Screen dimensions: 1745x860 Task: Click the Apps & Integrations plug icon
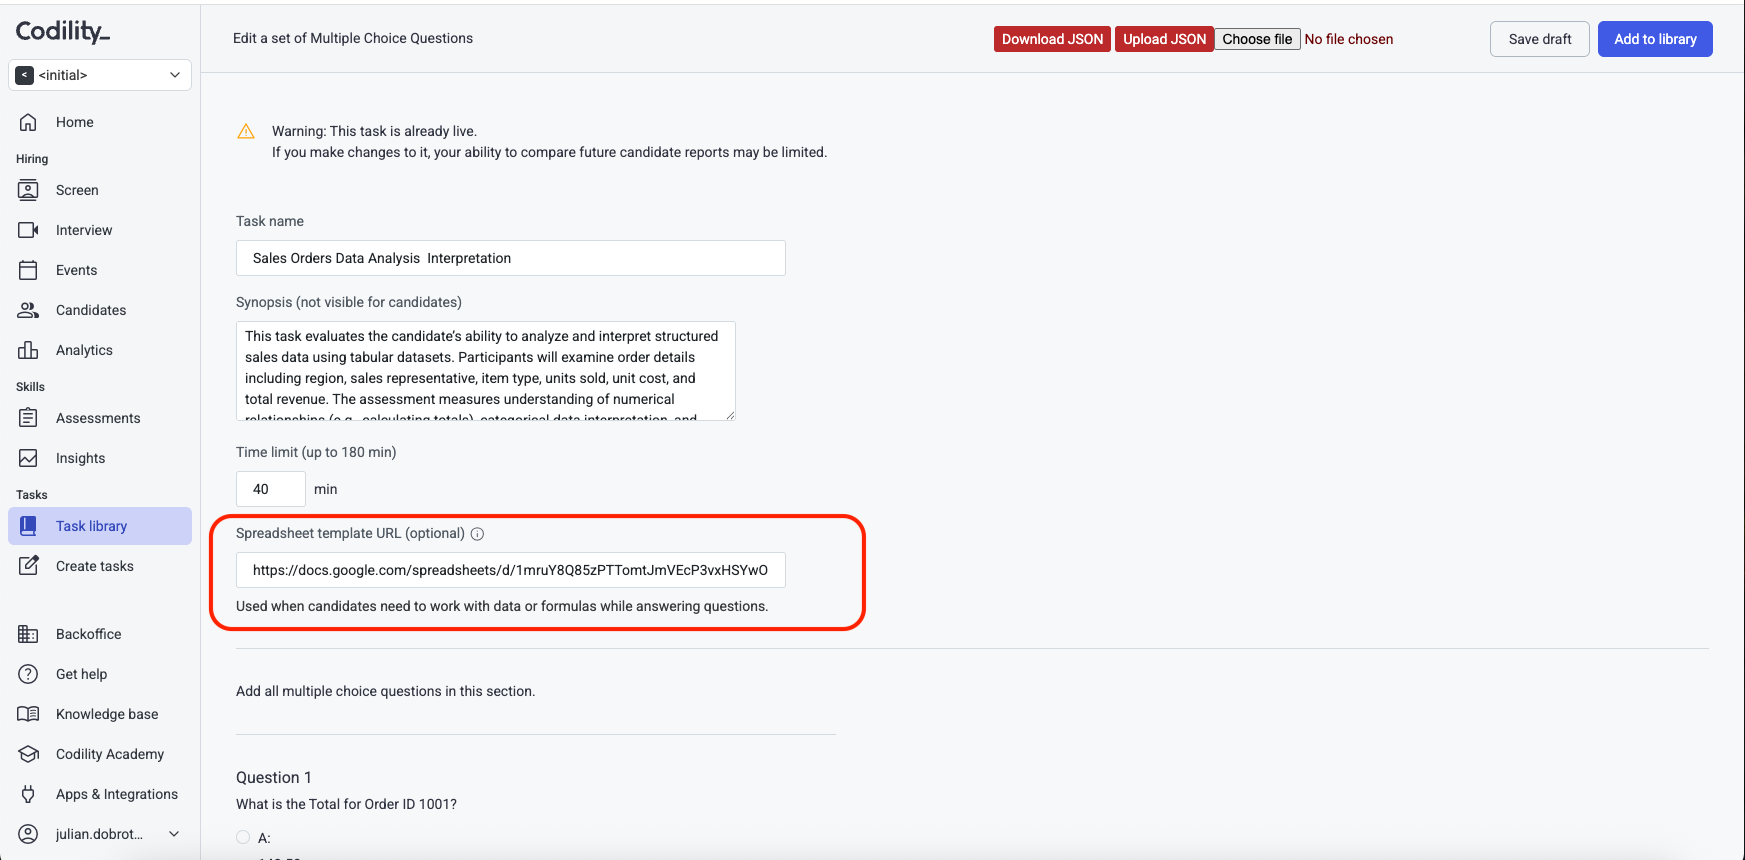coord(28,794)
